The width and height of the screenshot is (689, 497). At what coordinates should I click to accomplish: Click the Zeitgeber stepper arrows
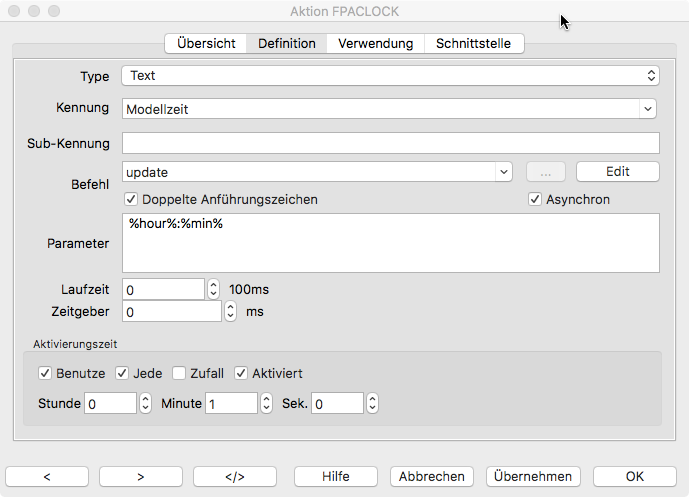pyautogui.click(x=230, y=312)
